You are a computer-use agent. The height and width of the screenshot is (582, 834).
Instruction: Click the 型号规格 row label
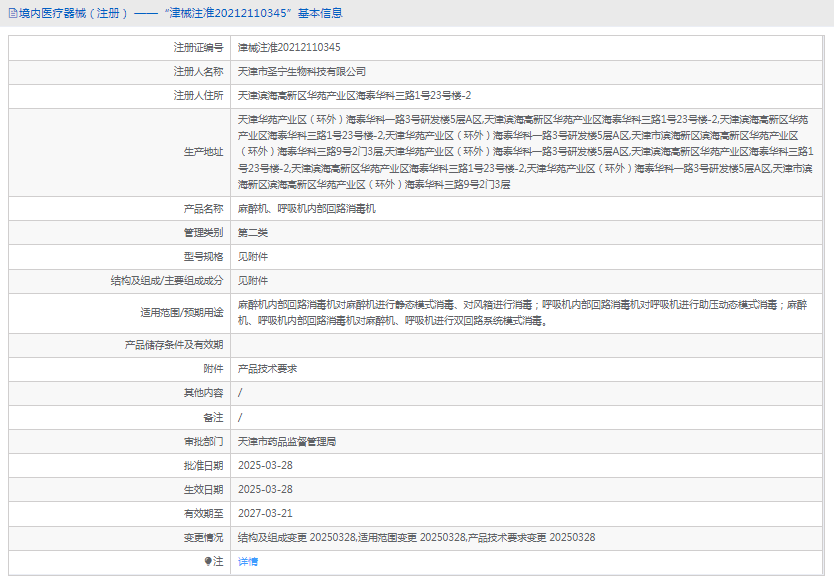click(203, 256)
